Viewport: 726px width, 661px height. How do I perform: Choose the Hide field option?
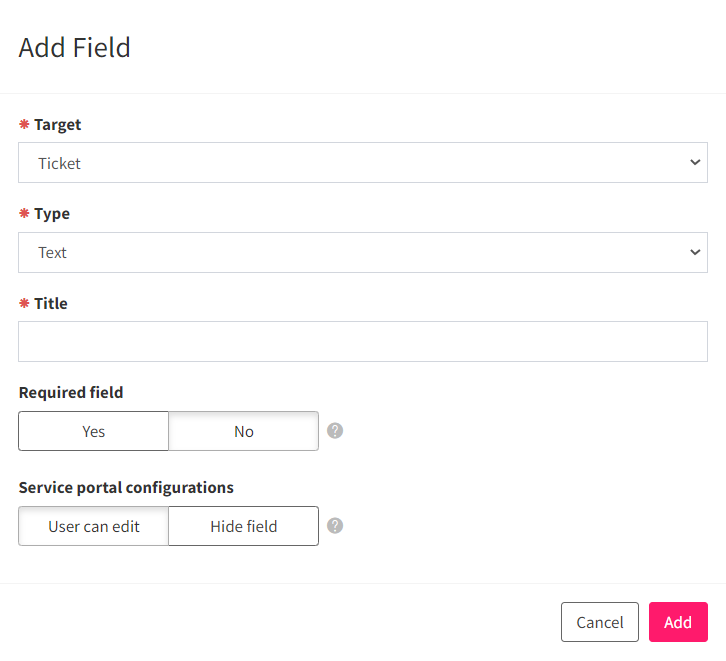click(x=244, y=526)
